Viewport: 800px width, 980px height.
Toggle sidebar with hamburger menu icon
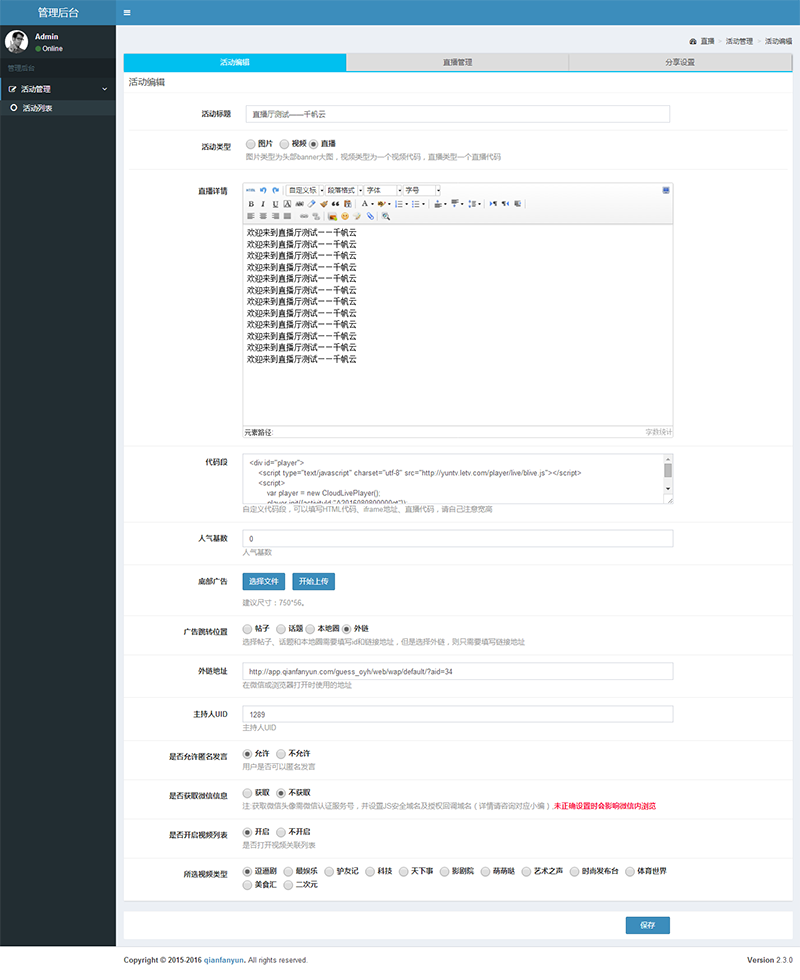click(x=127, y=12)
